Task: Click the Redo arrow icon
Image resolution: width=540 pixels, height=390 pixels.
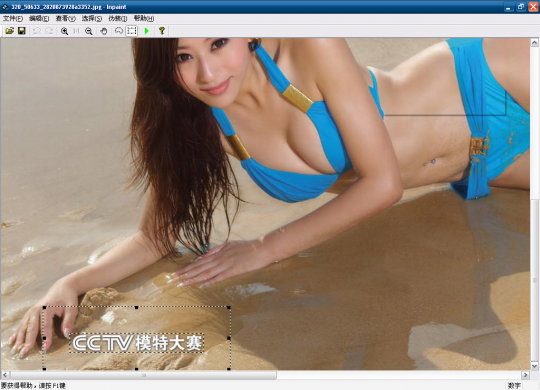Action: (49, 31)
